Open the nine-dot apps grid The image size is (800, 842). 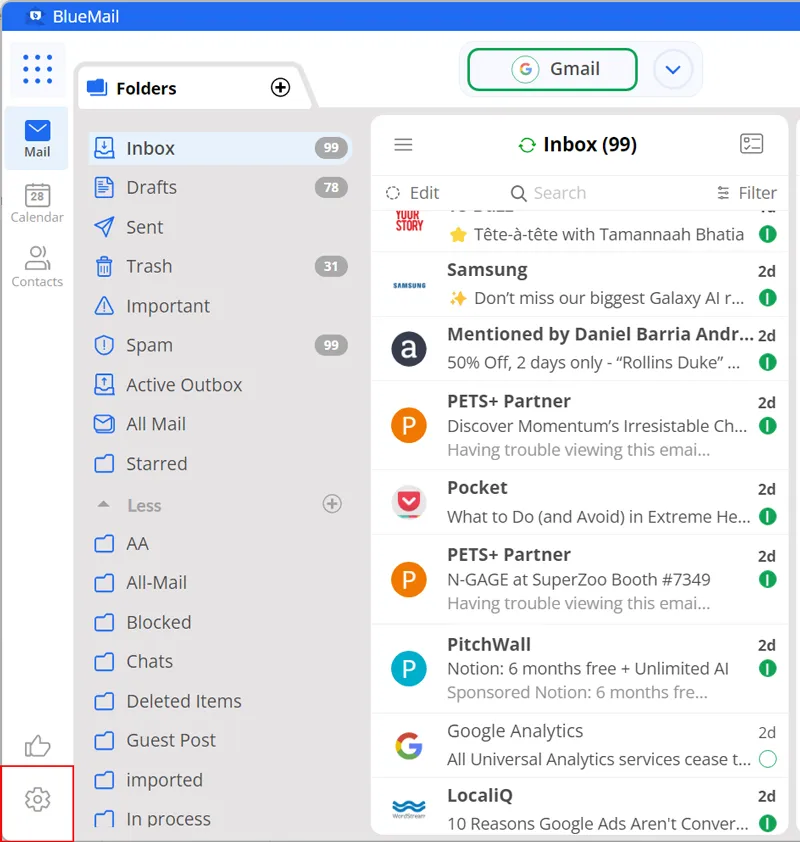pos(38,69)
